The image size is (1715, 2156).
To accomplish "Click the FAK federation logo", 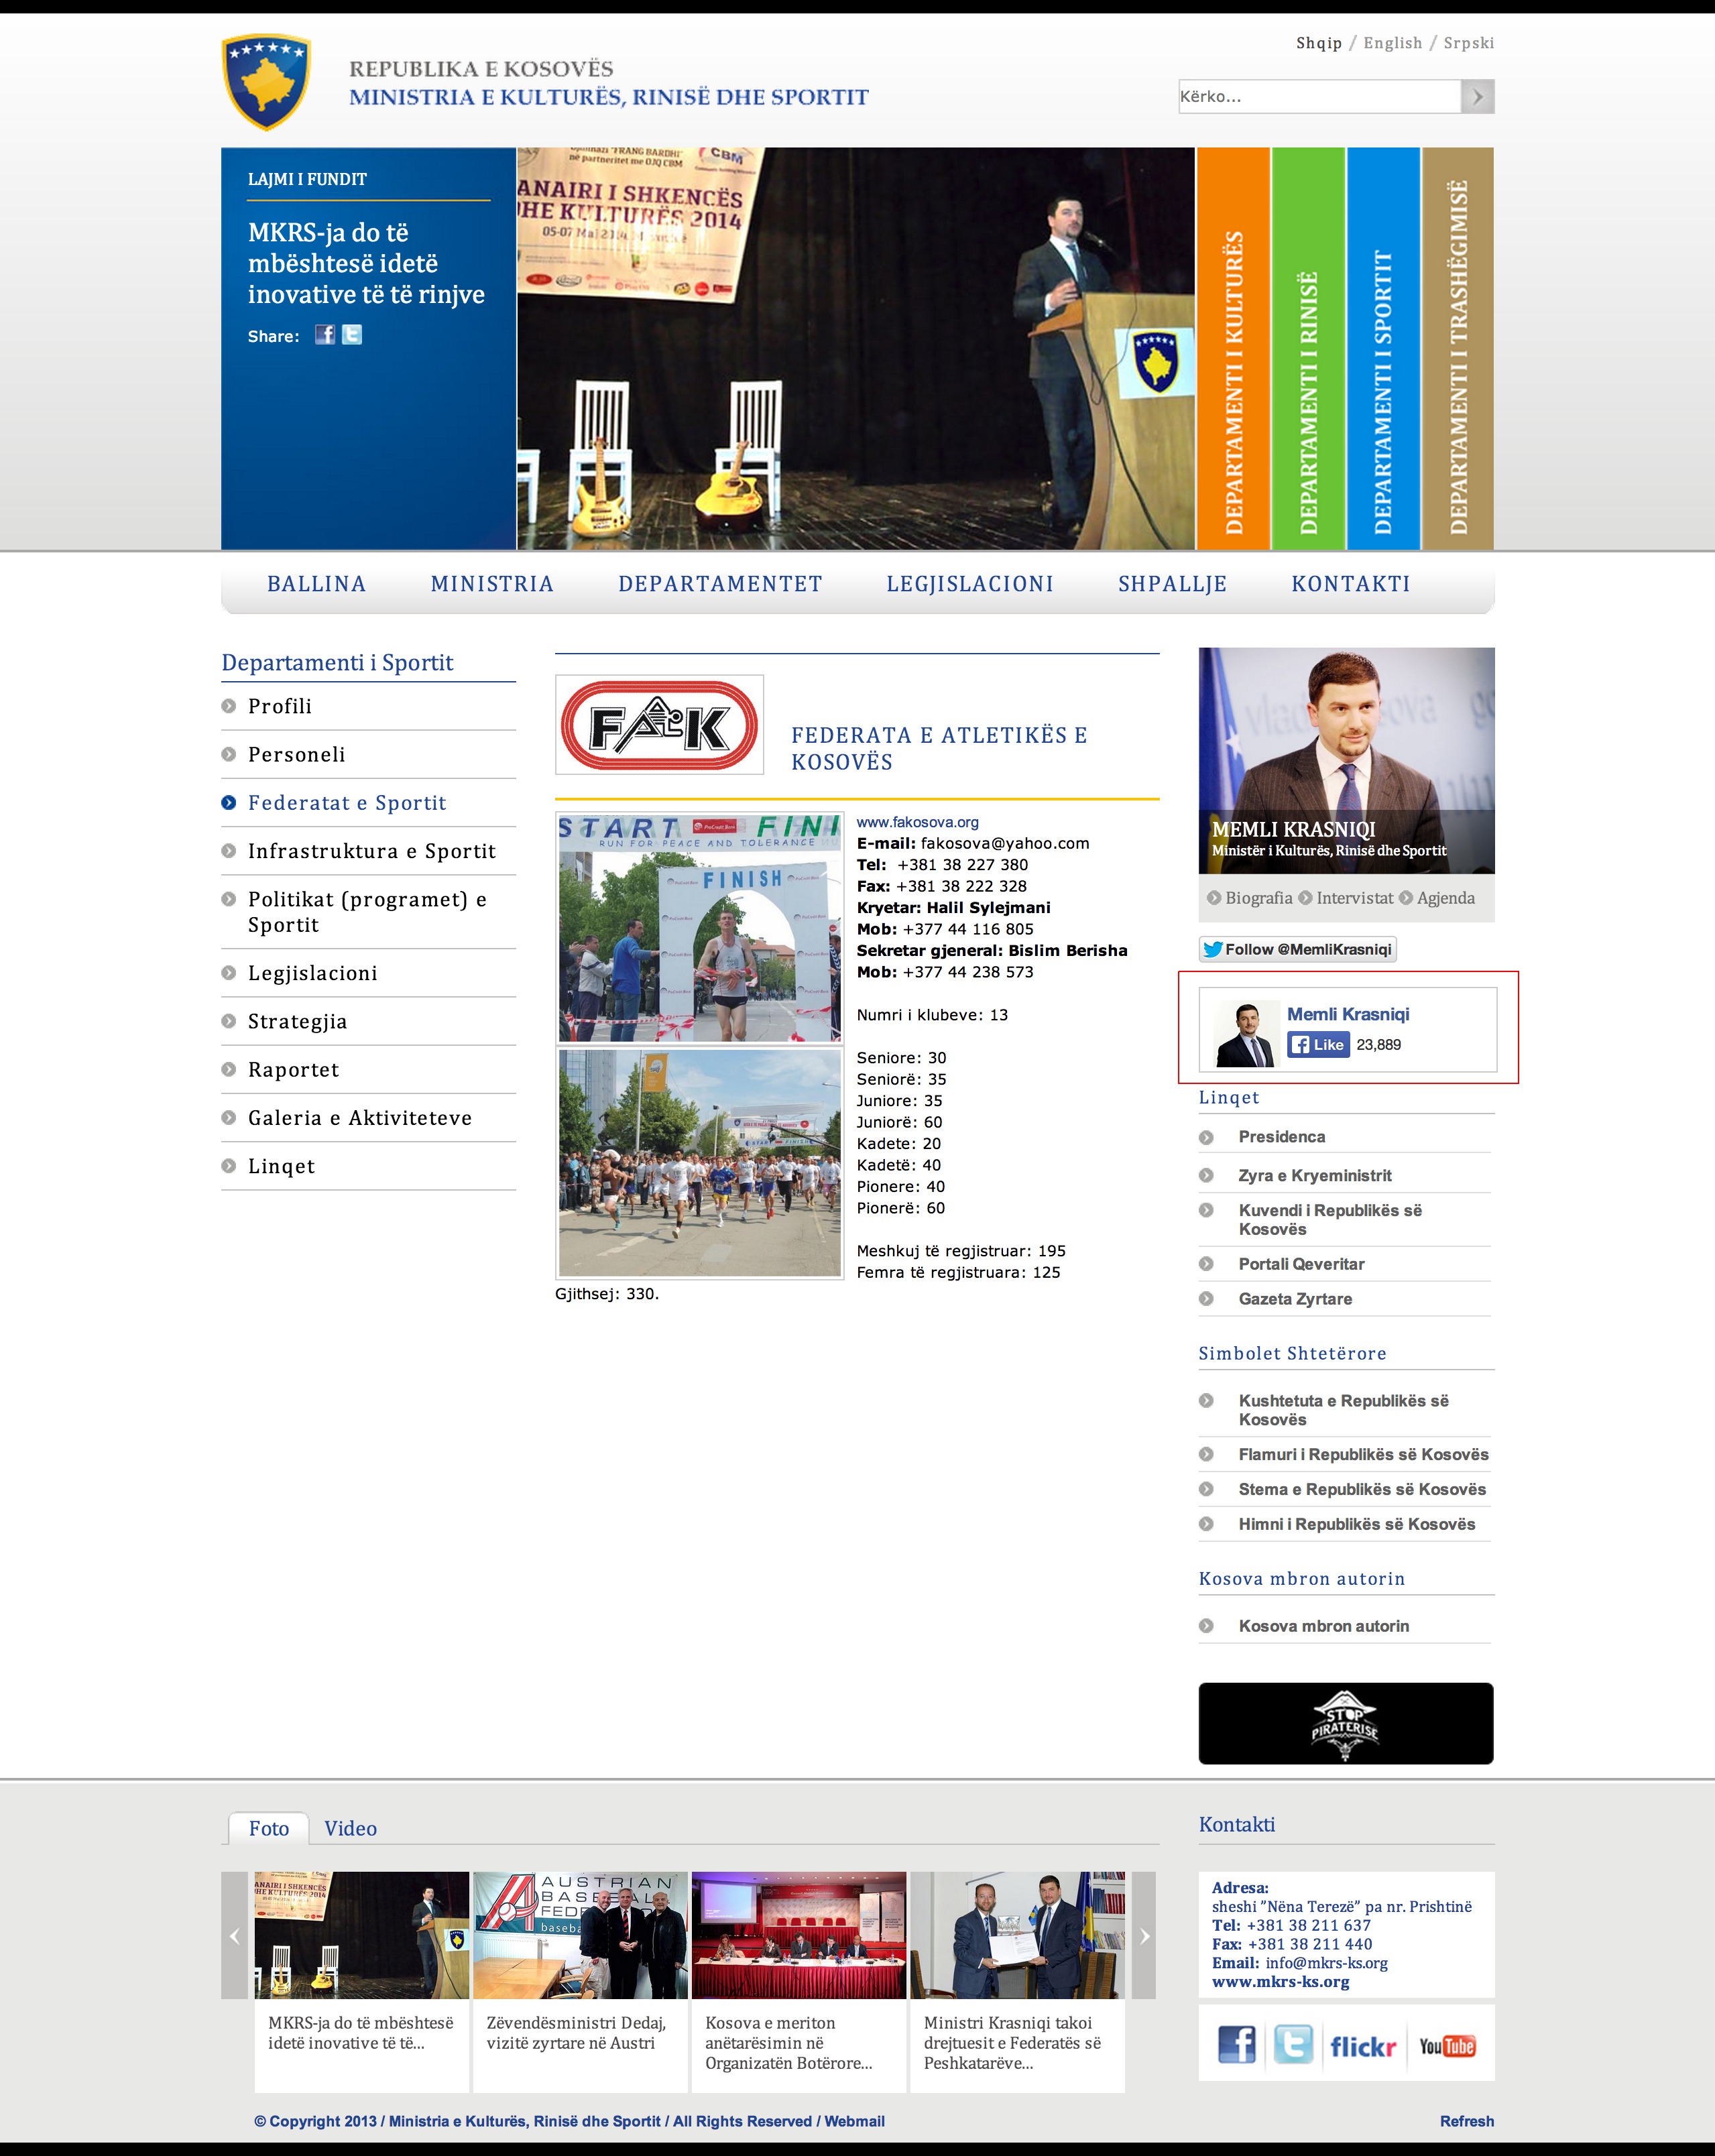I will (659, 725).
